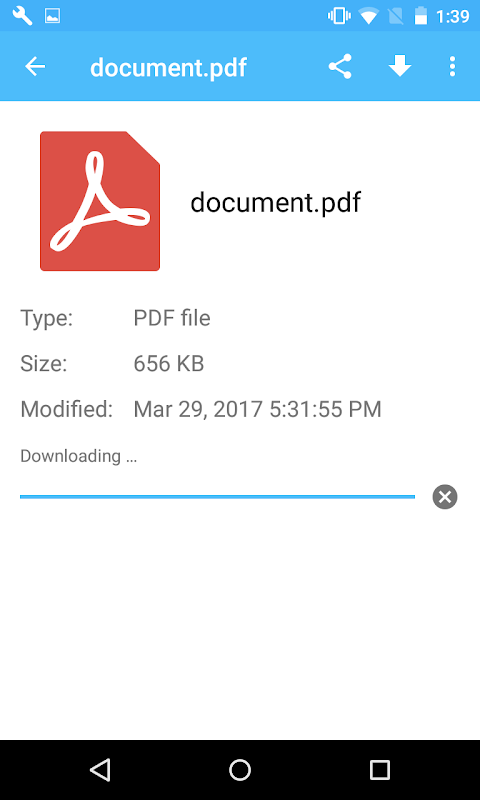The image size is (480, 800).
Task: Tap the wrench icon in status bar
Action: click(22, 16)
